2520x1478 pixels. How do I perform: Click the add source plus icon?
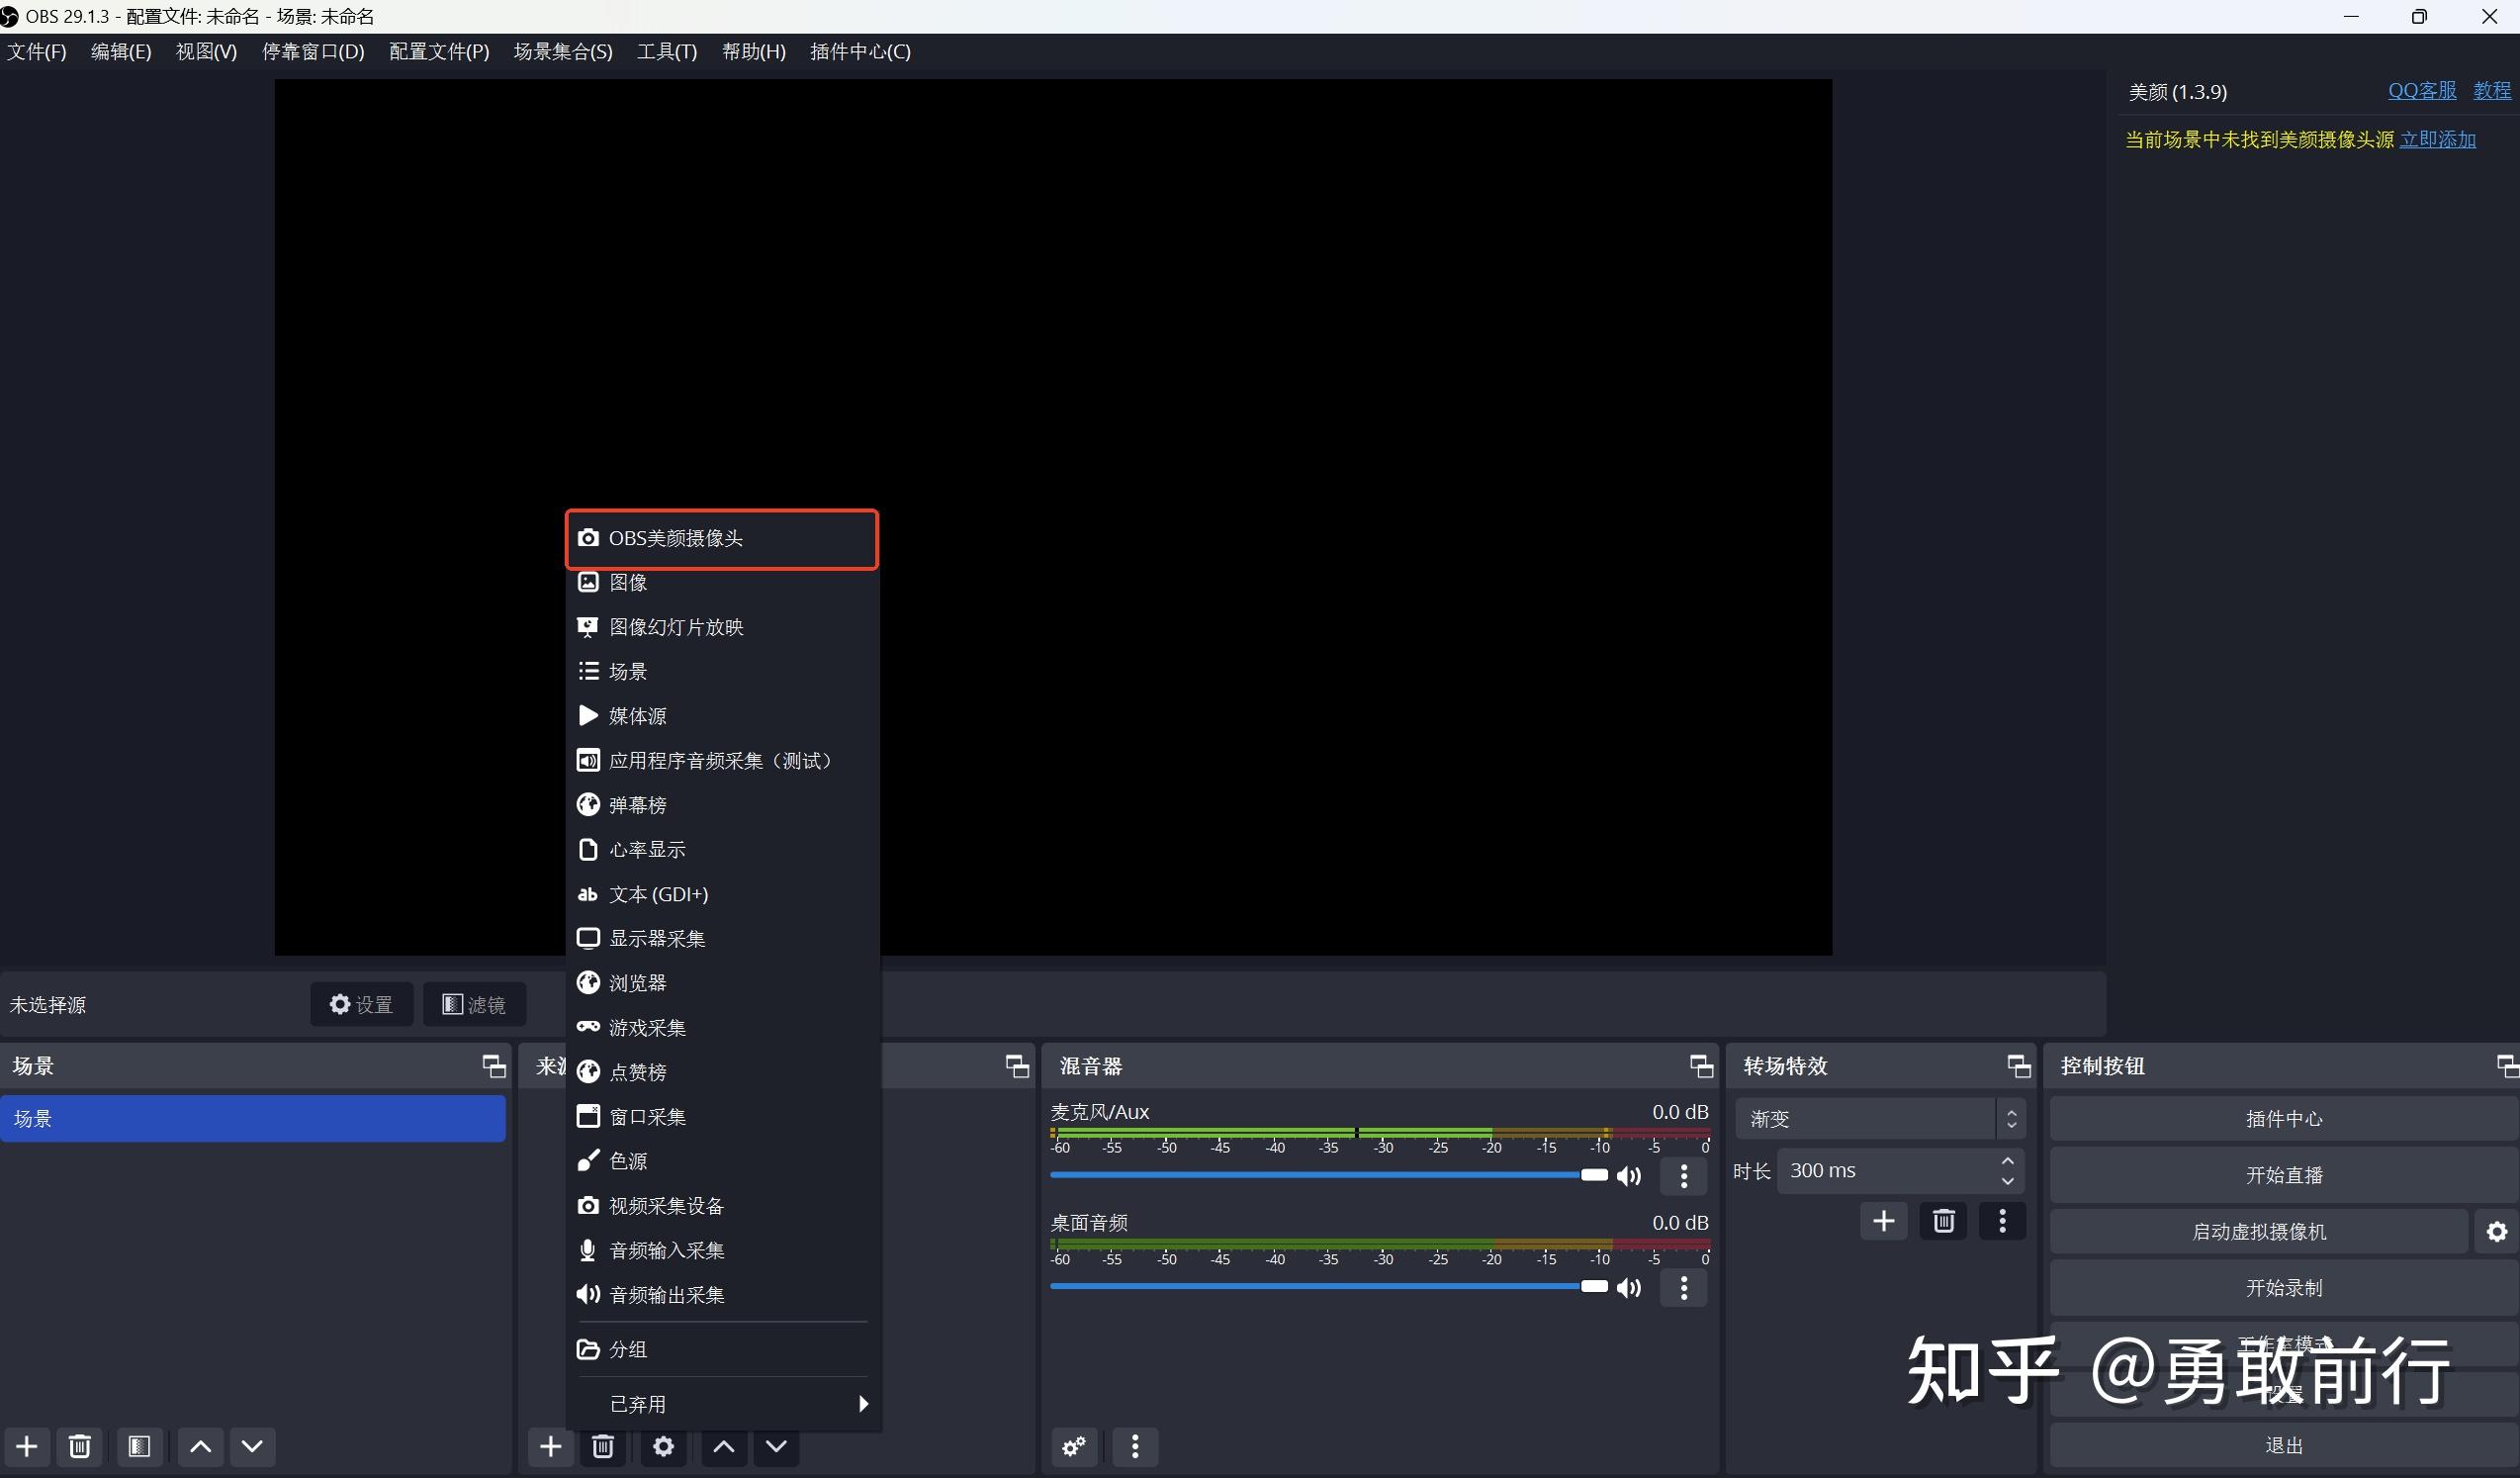click(x=550, y=1447)
